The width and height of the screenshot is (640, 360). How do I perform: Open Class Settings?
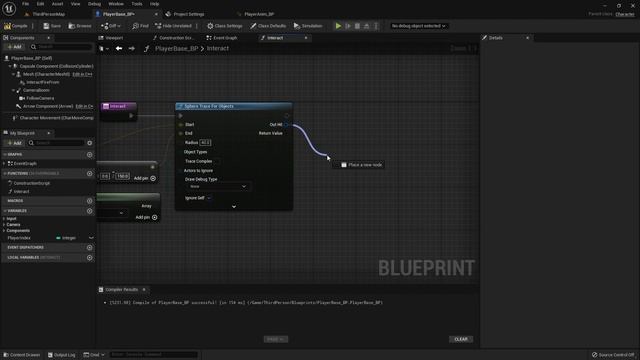coord(224,26)
